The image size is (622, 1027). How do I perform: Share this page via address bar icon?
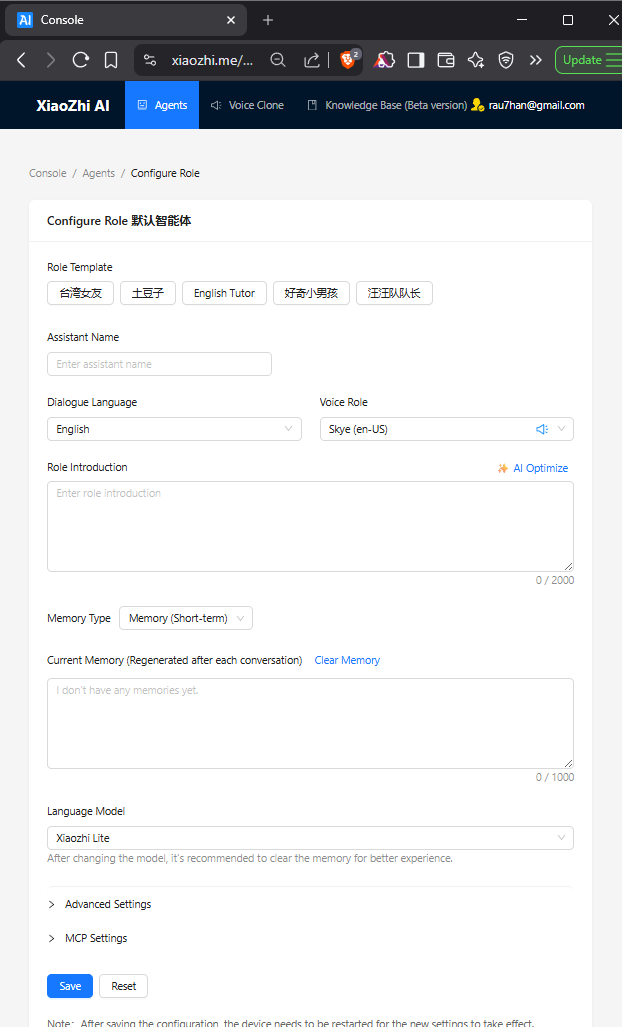click(312, 60)
